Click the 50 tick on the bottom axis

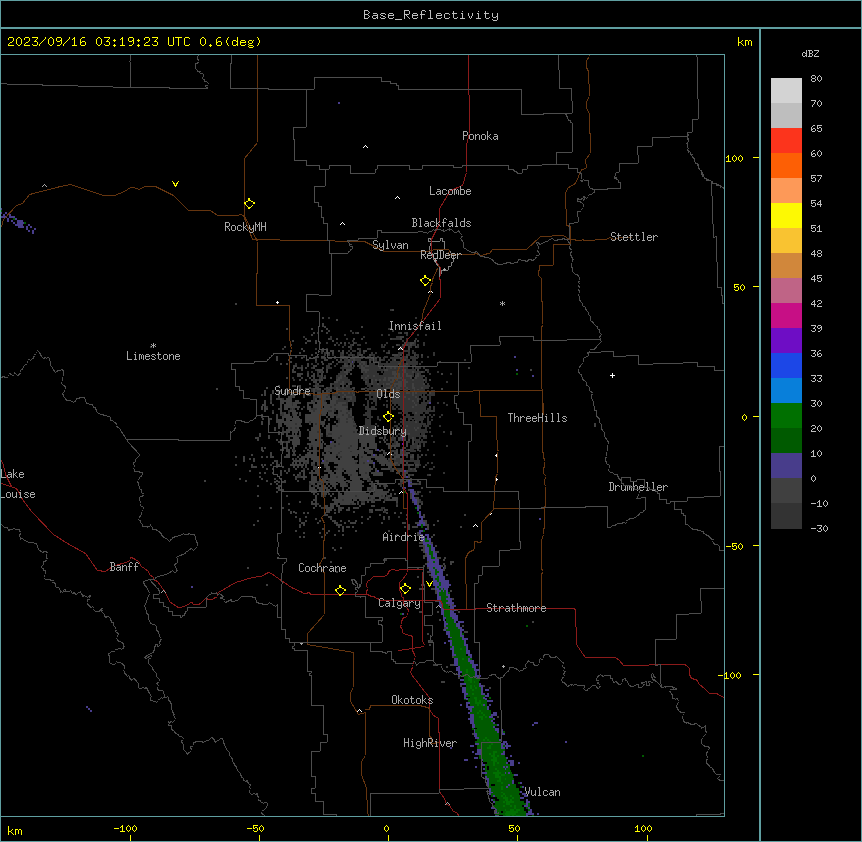[x=515, y=828]
